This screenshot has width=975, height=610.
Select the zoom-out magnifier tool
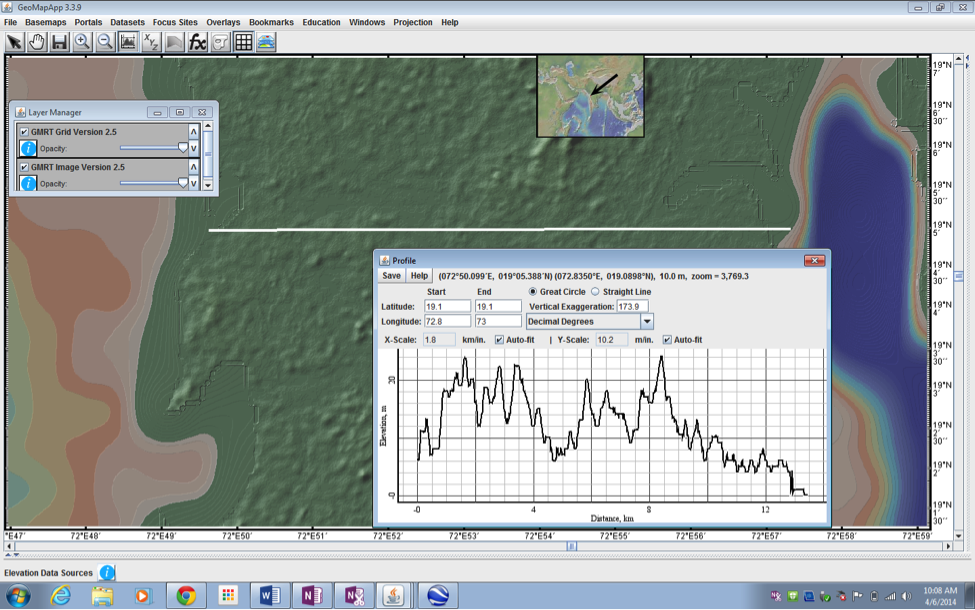[105, 42]
